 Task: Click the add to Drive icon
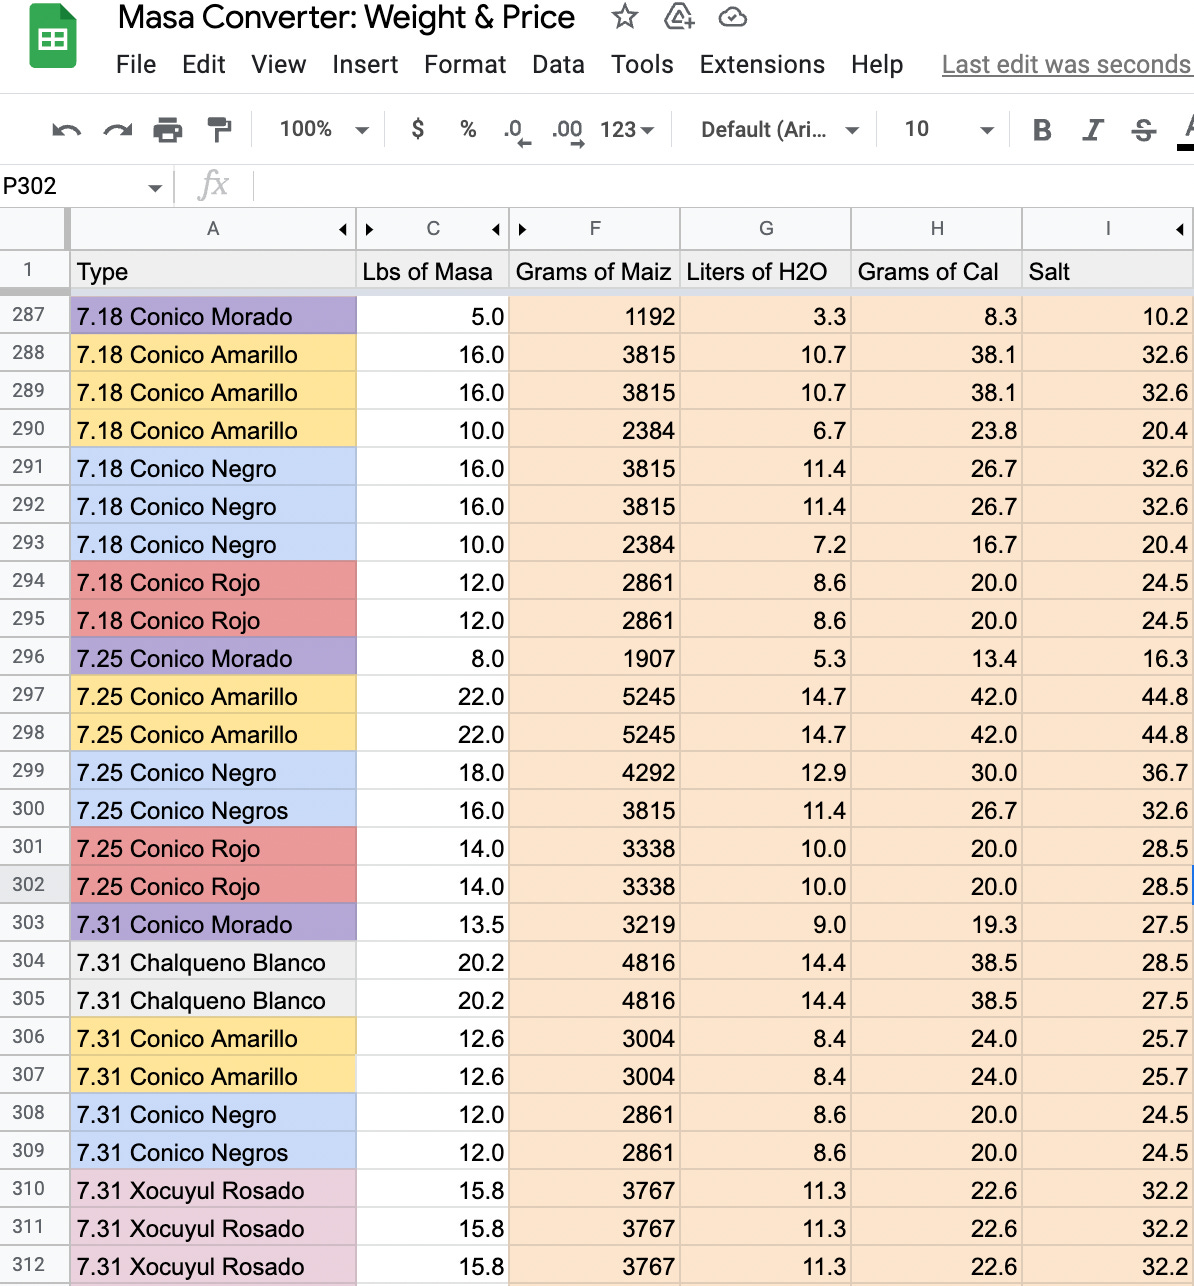(679, 17)
